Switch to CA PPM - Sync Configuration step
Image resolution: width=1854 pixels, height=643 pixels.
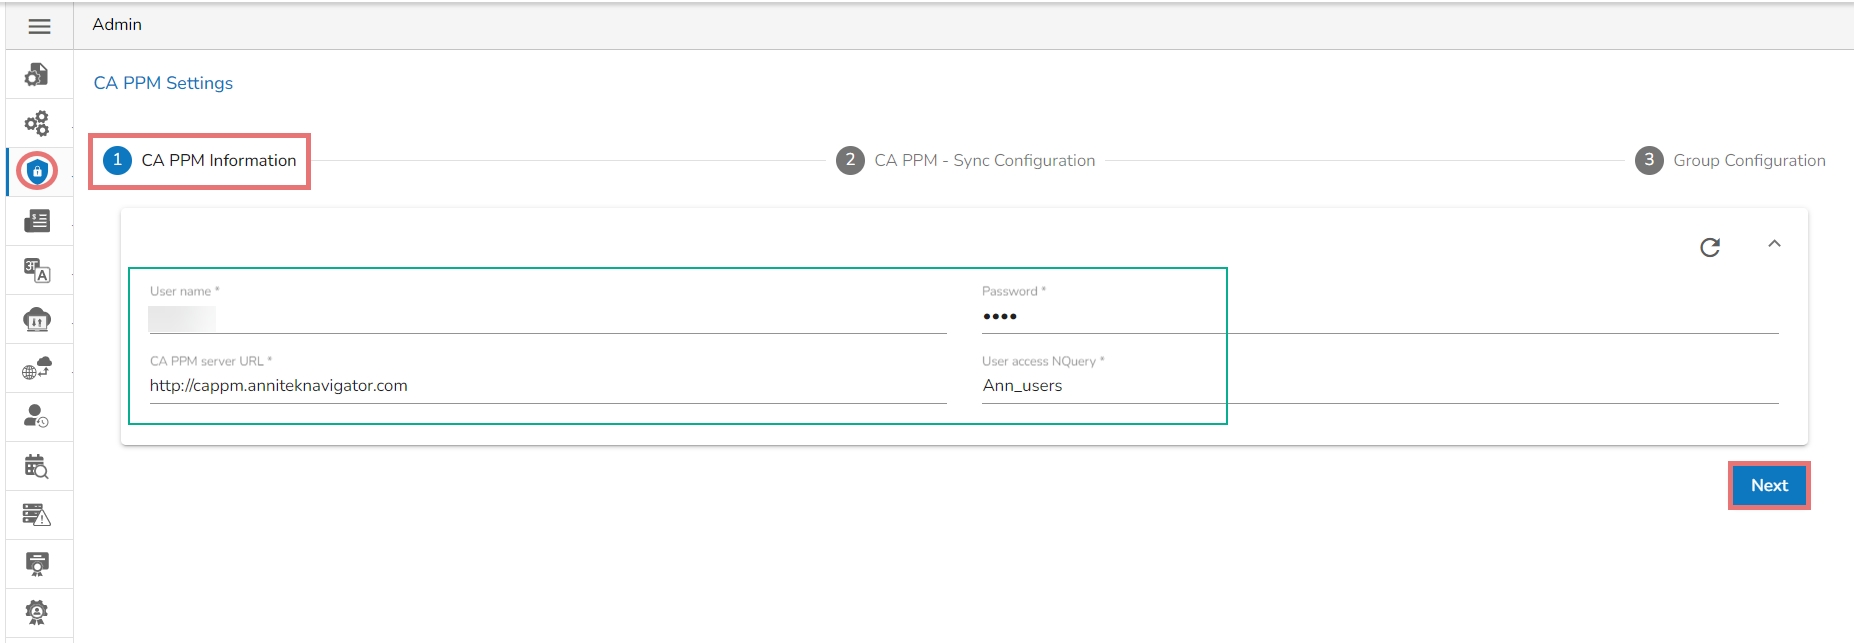click(x=966, y=160)
